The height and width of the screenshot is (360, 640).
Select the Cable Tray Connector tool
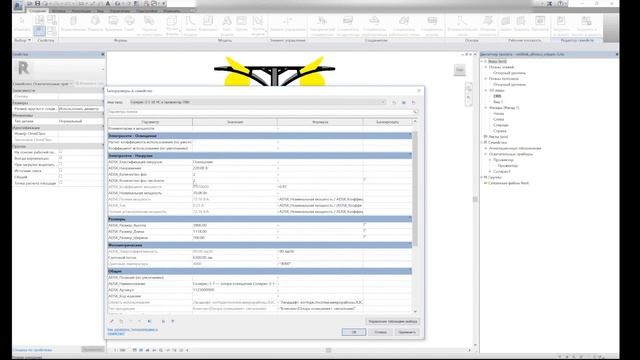pos(404,25)
